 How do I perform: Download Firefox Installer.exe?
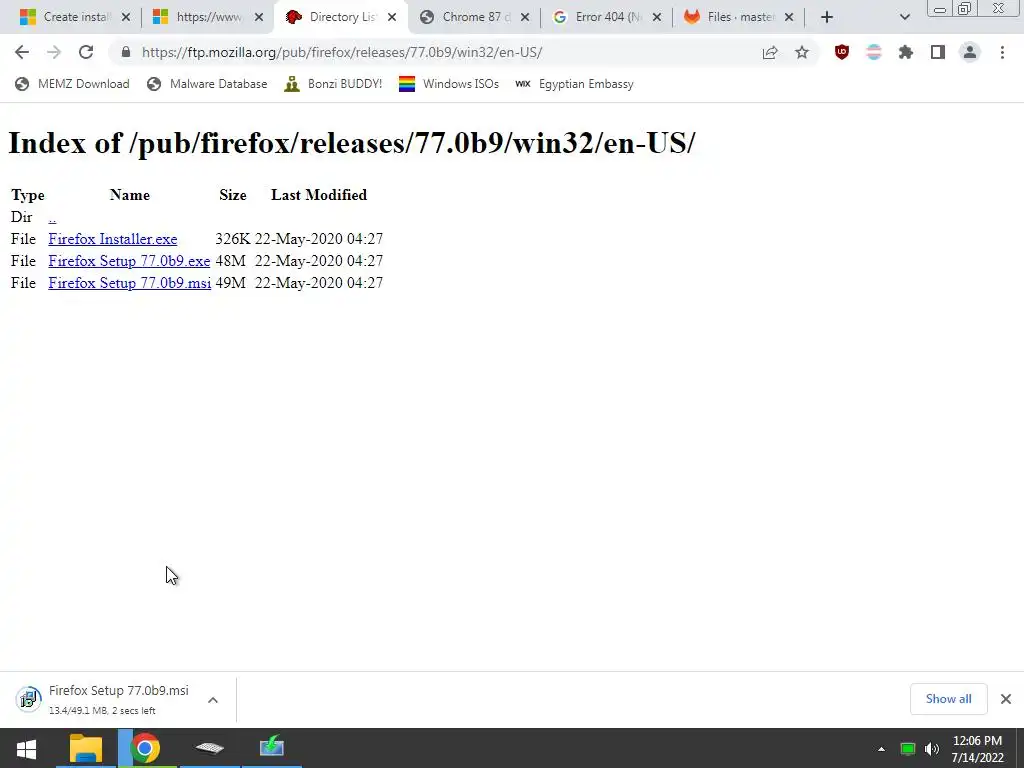(x=112, y=239)
